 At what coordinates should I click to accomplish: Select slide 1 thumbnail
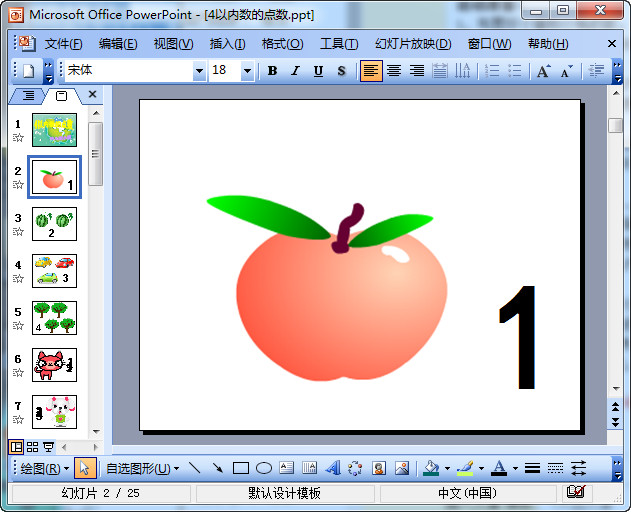[x=54, y=130]
